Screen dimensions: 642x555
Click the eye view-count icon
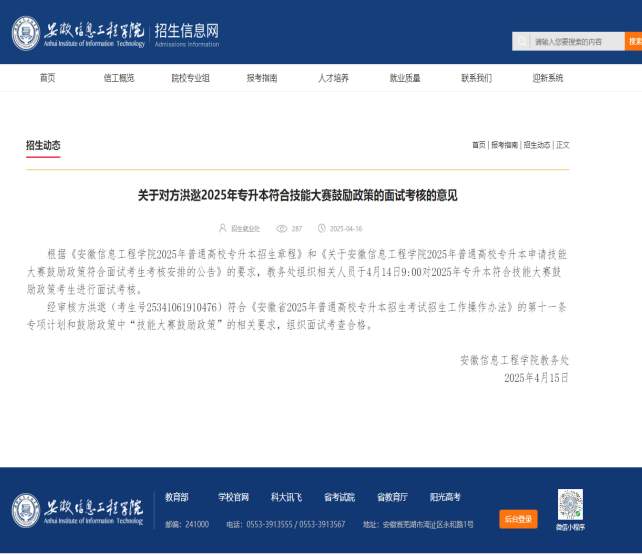[x=282, y=228]
